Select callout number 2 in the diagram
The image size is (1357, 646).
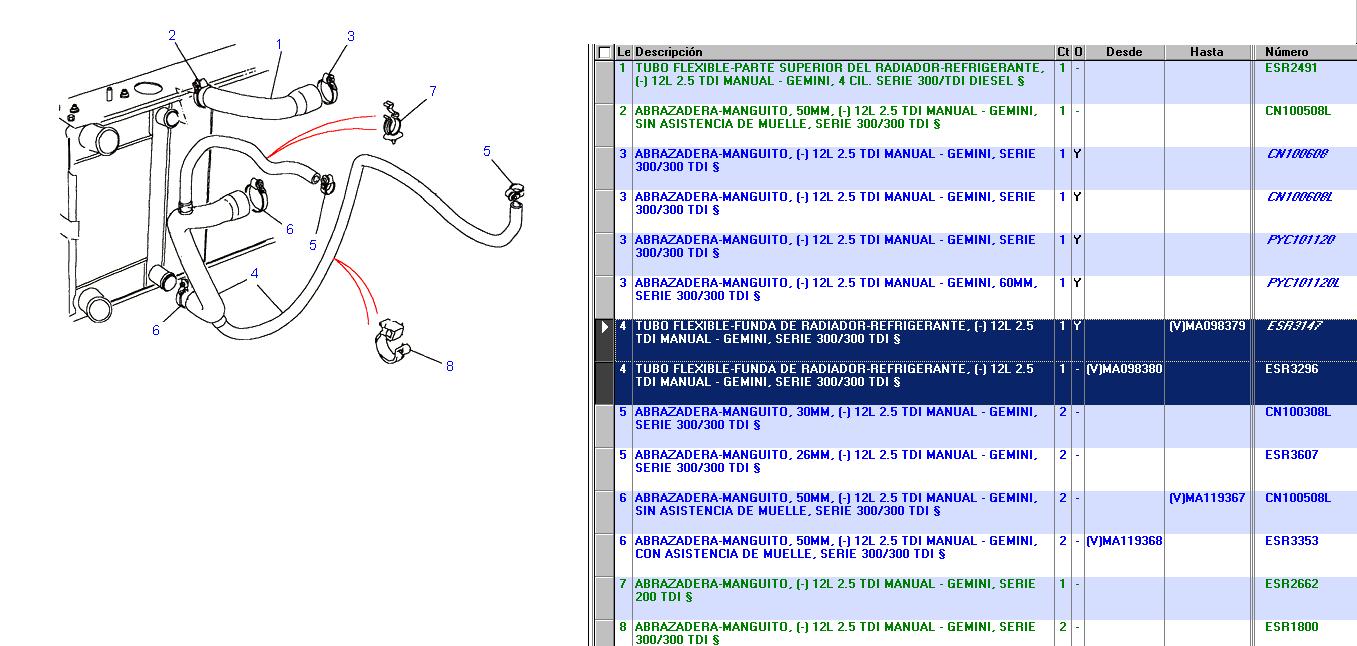[172, 35]
